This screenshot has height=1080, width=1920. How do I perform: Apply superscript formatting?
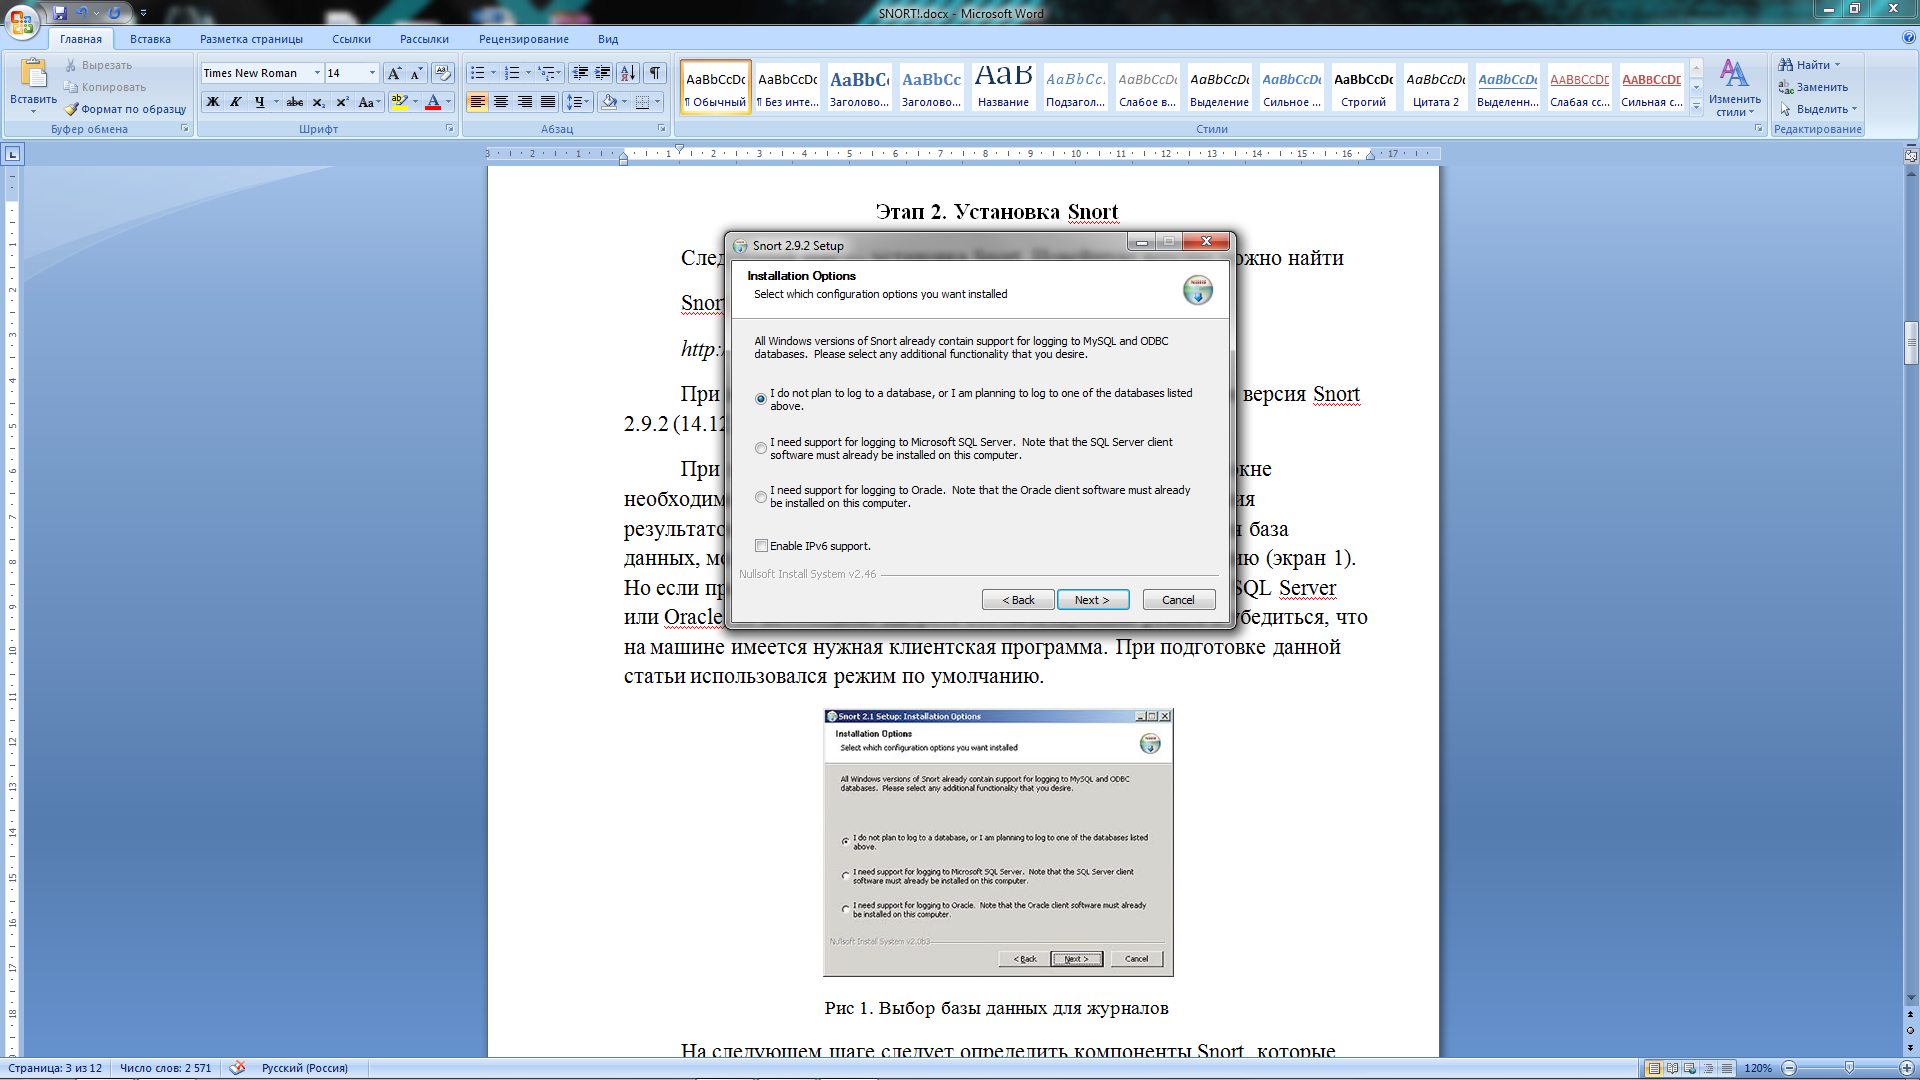click(x=342, y=102)
